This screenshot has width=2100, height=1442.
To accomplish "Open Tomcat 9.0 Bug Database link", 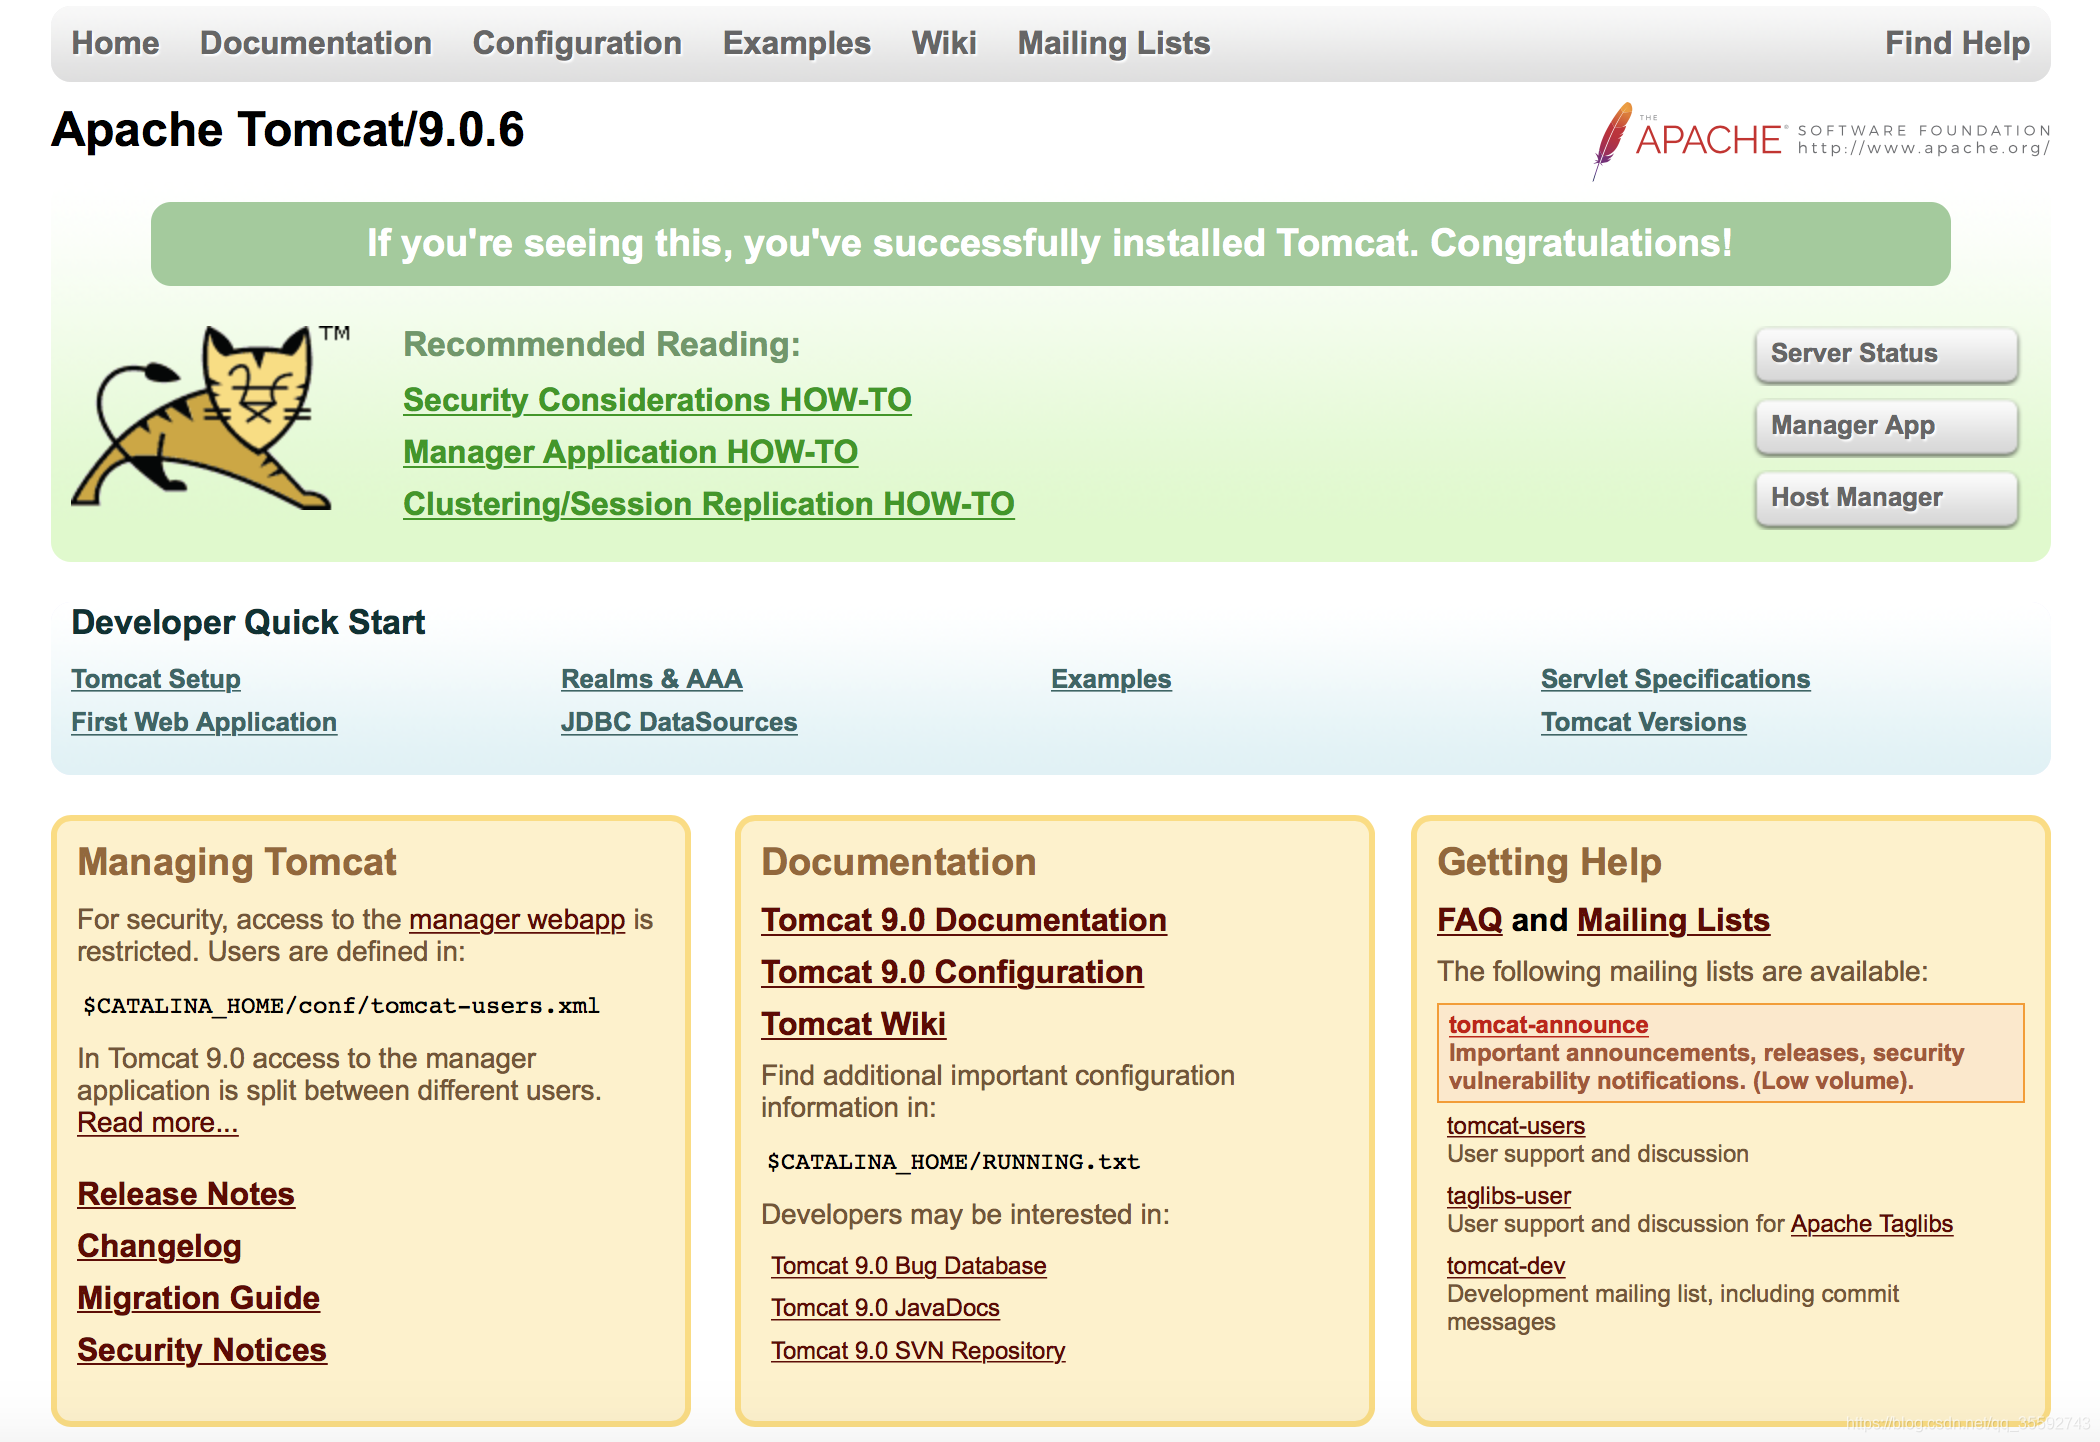I will pos(908,1266).
